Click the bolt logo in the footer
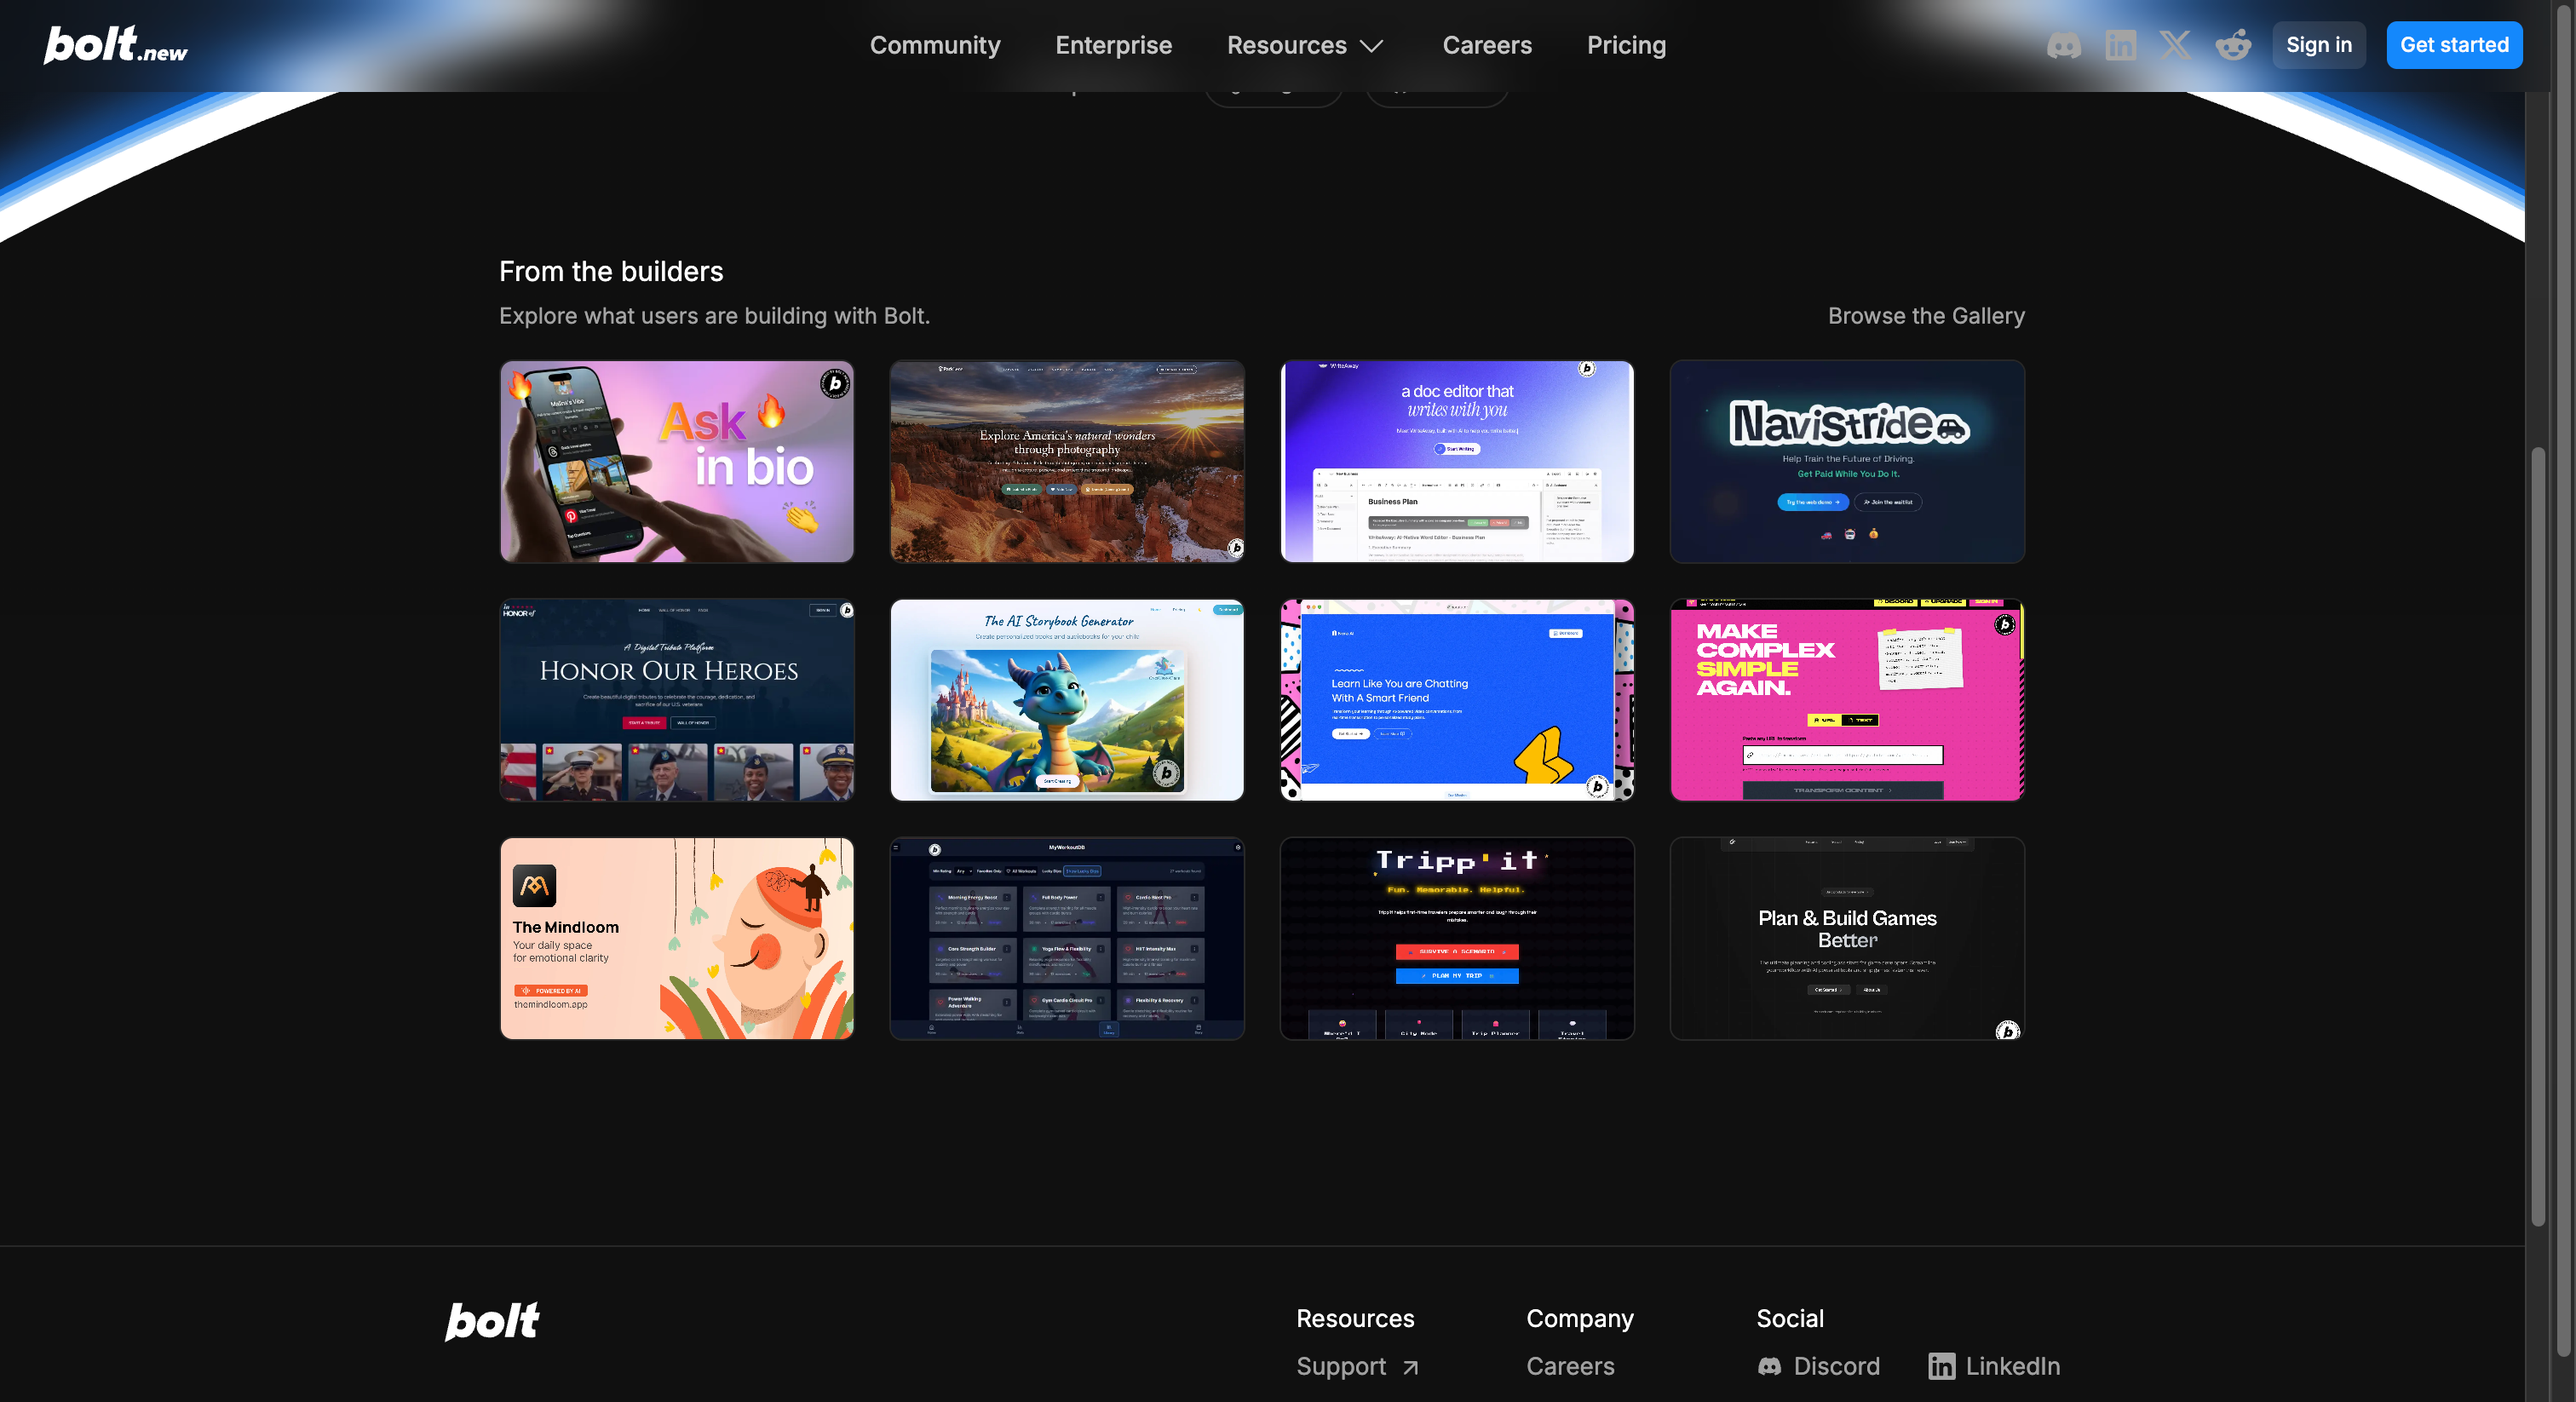 click(x=492, y=1320)
